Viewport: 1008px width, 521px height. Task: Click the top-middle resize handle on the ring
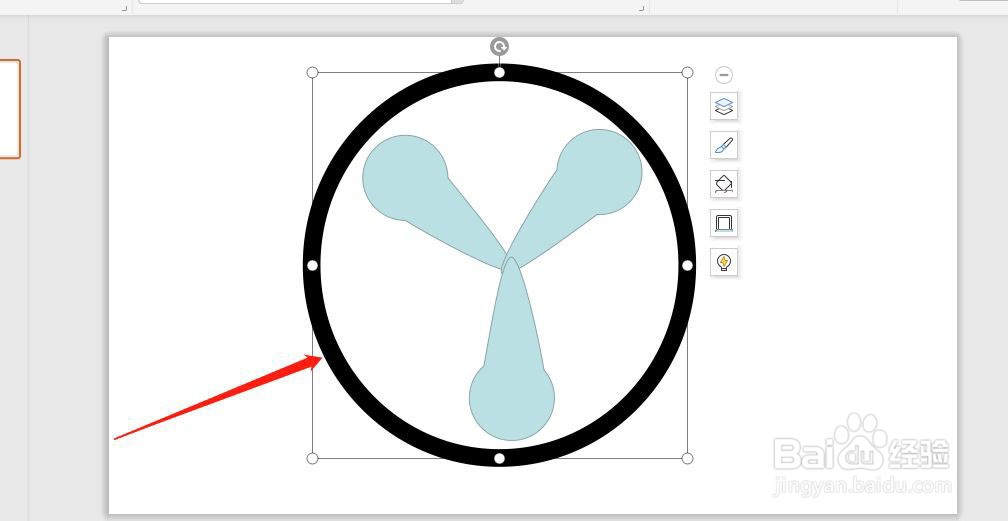(x=500, y=73)
